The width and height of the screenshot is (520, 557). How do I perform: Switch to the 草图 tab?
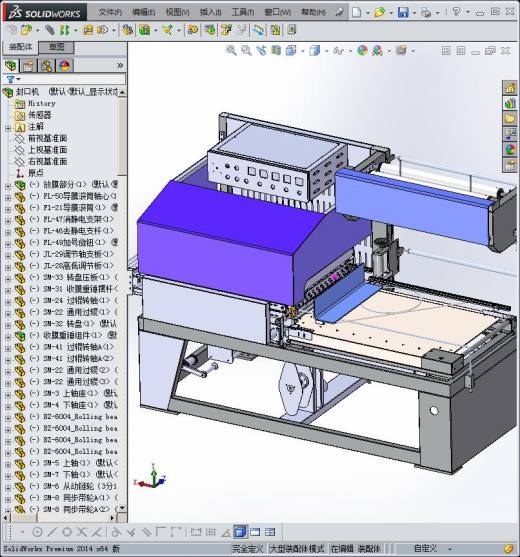click(x=56, y=47)
